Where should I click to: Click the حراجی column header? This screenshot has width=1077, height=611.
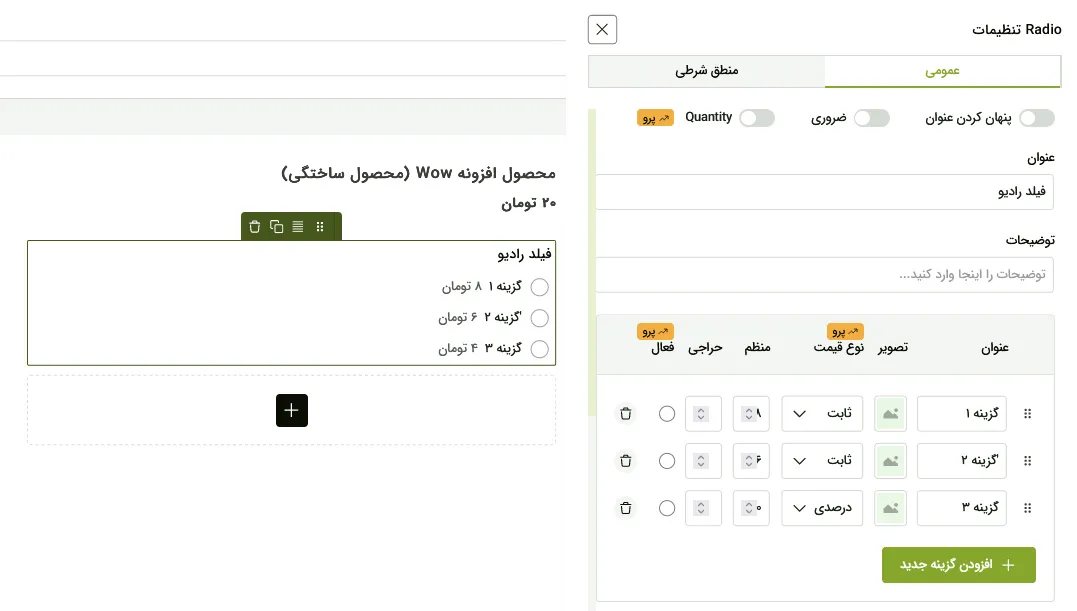pyautogui.click(x=705, y=347)
